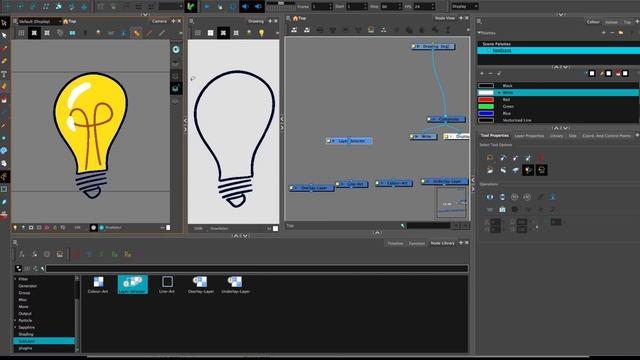The width and height of the screenshot is (640, 360).
Task: Toggle enable square on top Drawing node
Action: coord(413,47)
